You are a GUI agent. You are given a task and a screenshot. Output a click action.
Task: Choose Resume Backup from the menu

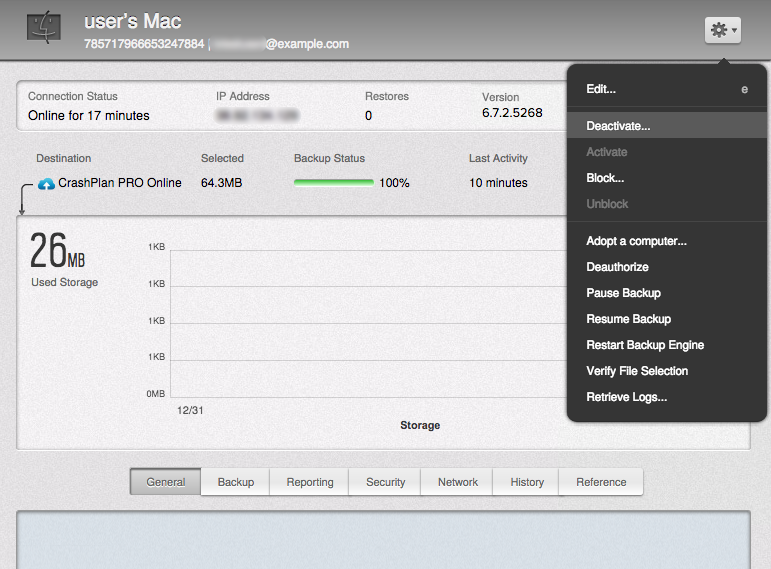coord(667,319)
